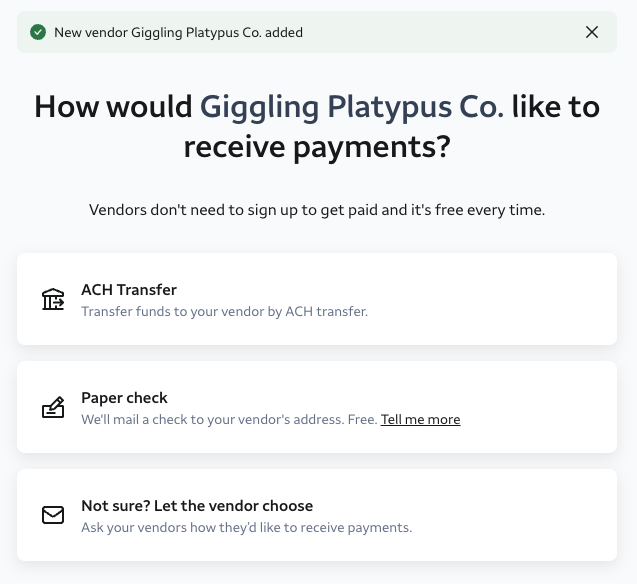Viewport: 637px width, 584px height.
Task: Click the "Vendors don't need to sign up" subtitle
Action: coord(316,210)
